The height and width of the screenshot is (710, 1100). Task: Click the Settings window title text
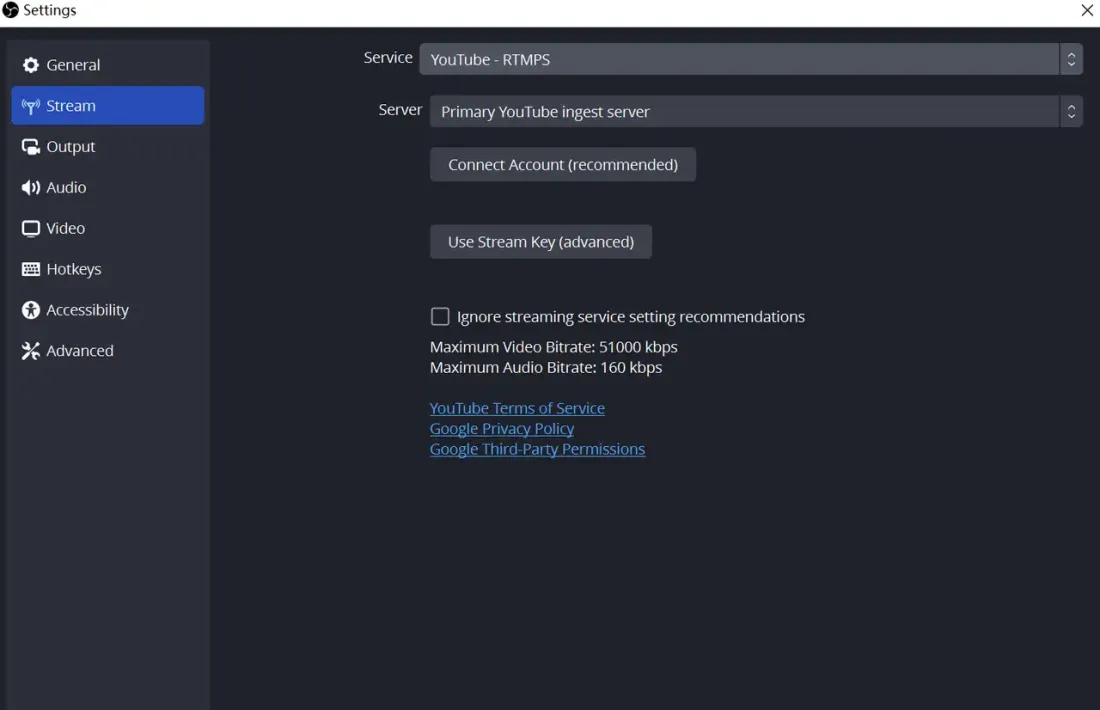(50, 11)
